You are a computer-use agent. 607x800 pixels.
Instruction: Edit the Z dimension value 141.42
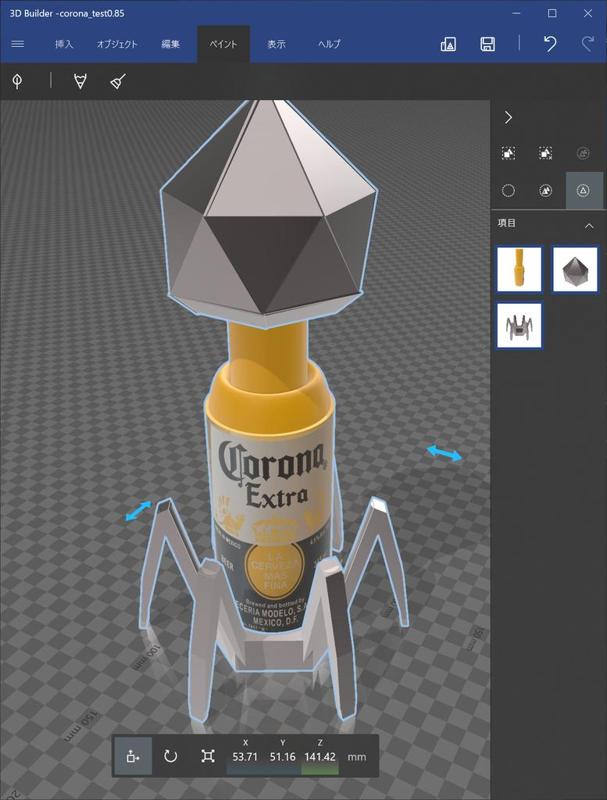pyautogui.click(x=320, y=757)
